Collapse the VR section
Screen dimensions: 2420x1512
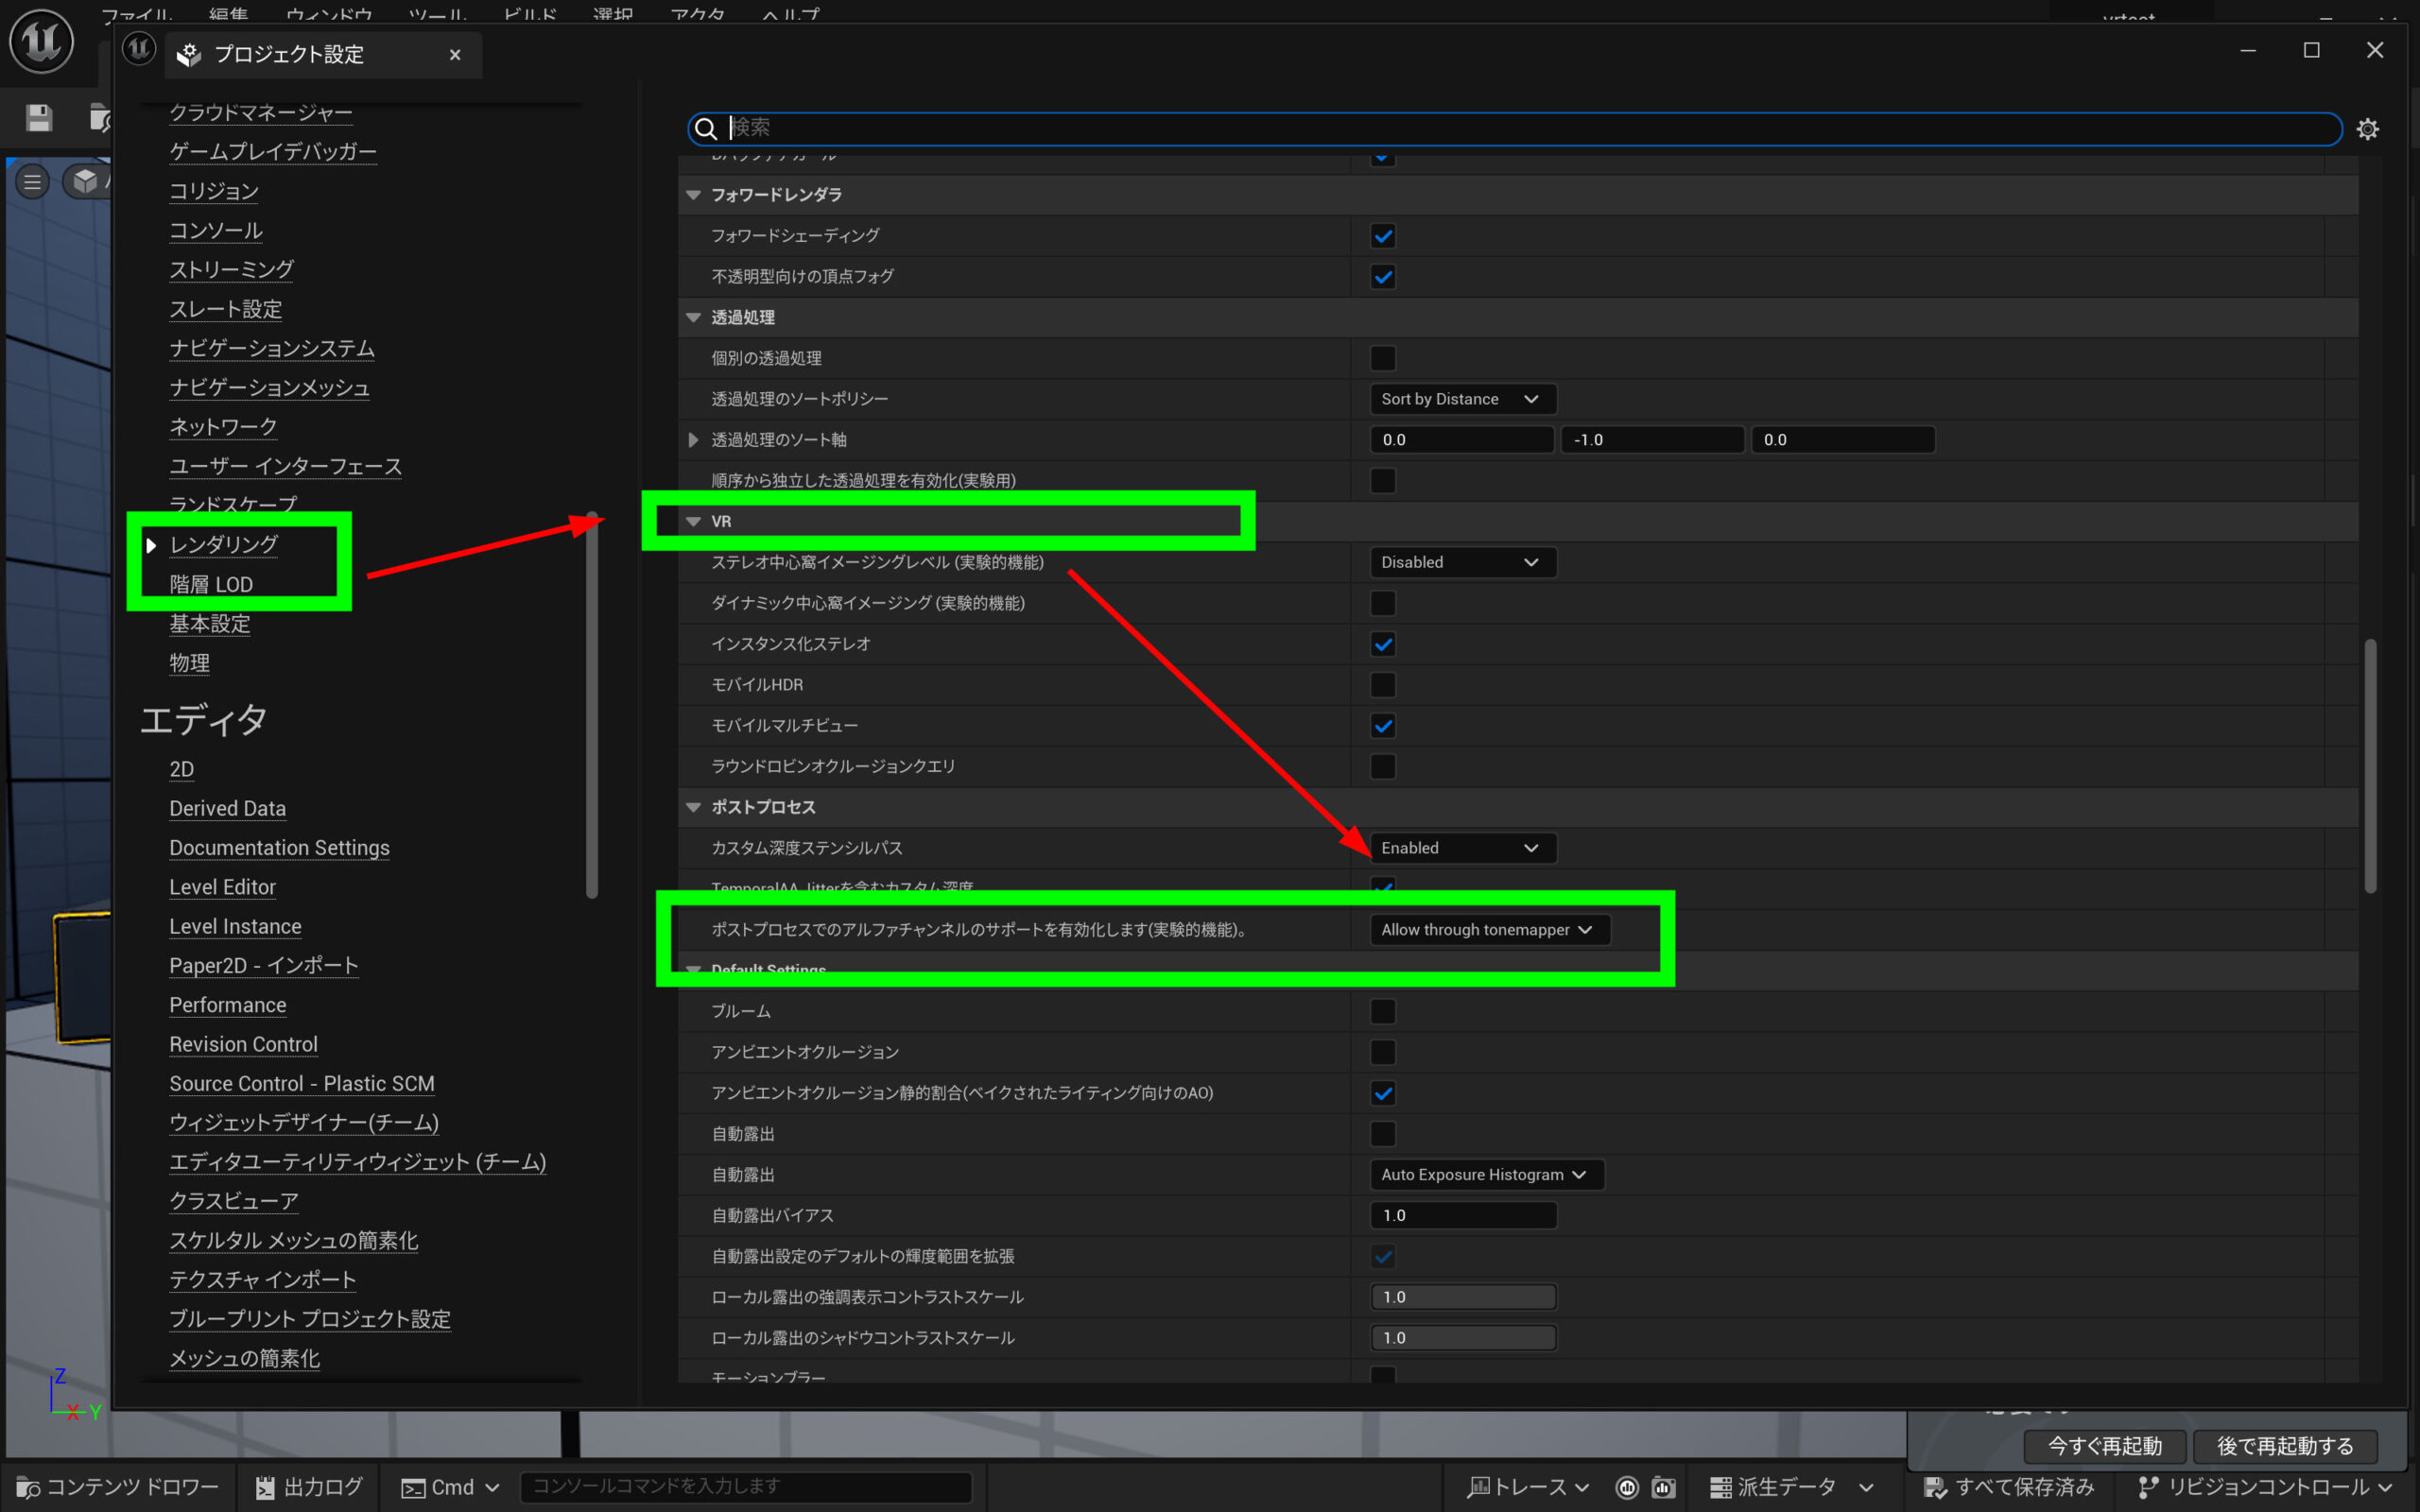pos(693,521)
